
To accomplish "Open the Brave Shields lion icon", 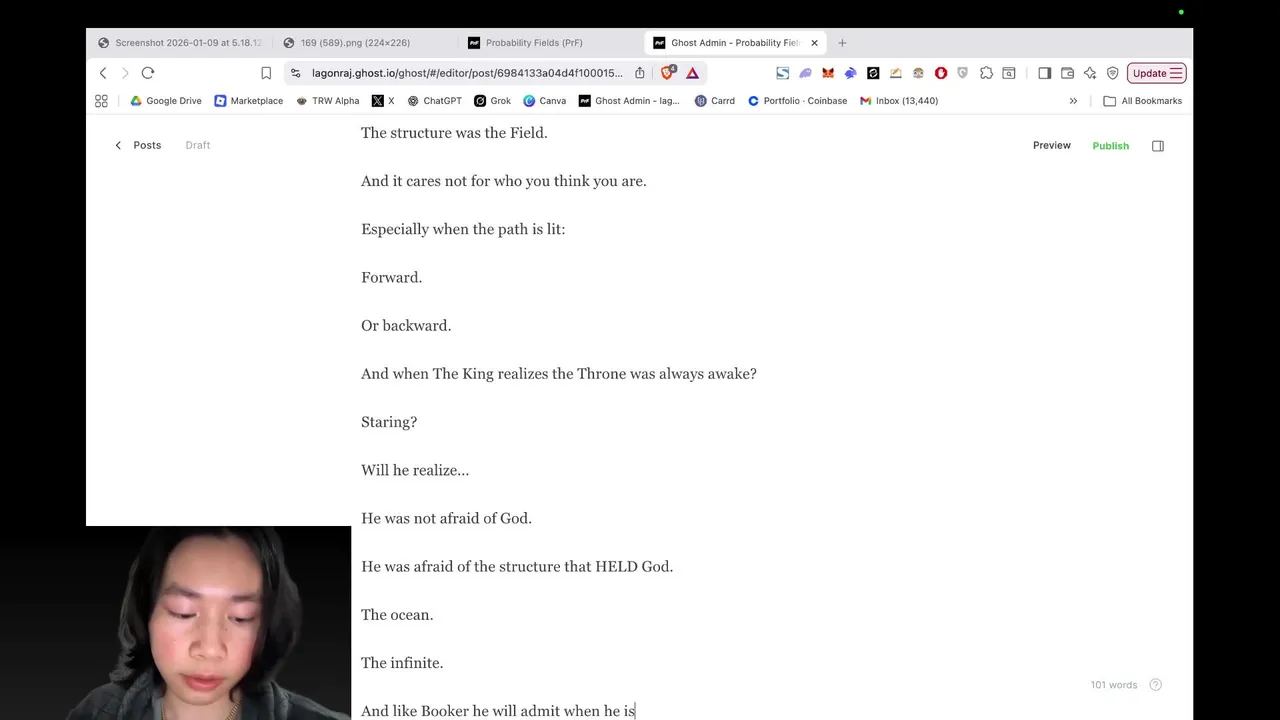I will click(x=668, y=72).
